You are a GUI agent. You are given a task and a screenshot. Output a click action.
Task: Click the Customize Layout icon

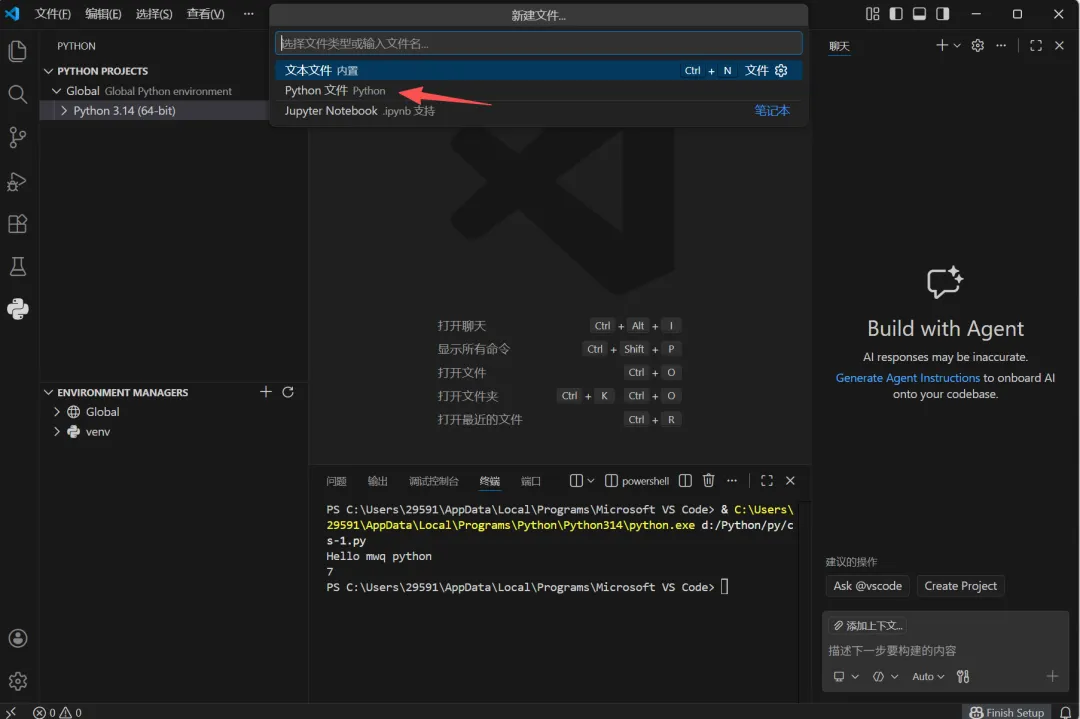(x=873, y=14)
